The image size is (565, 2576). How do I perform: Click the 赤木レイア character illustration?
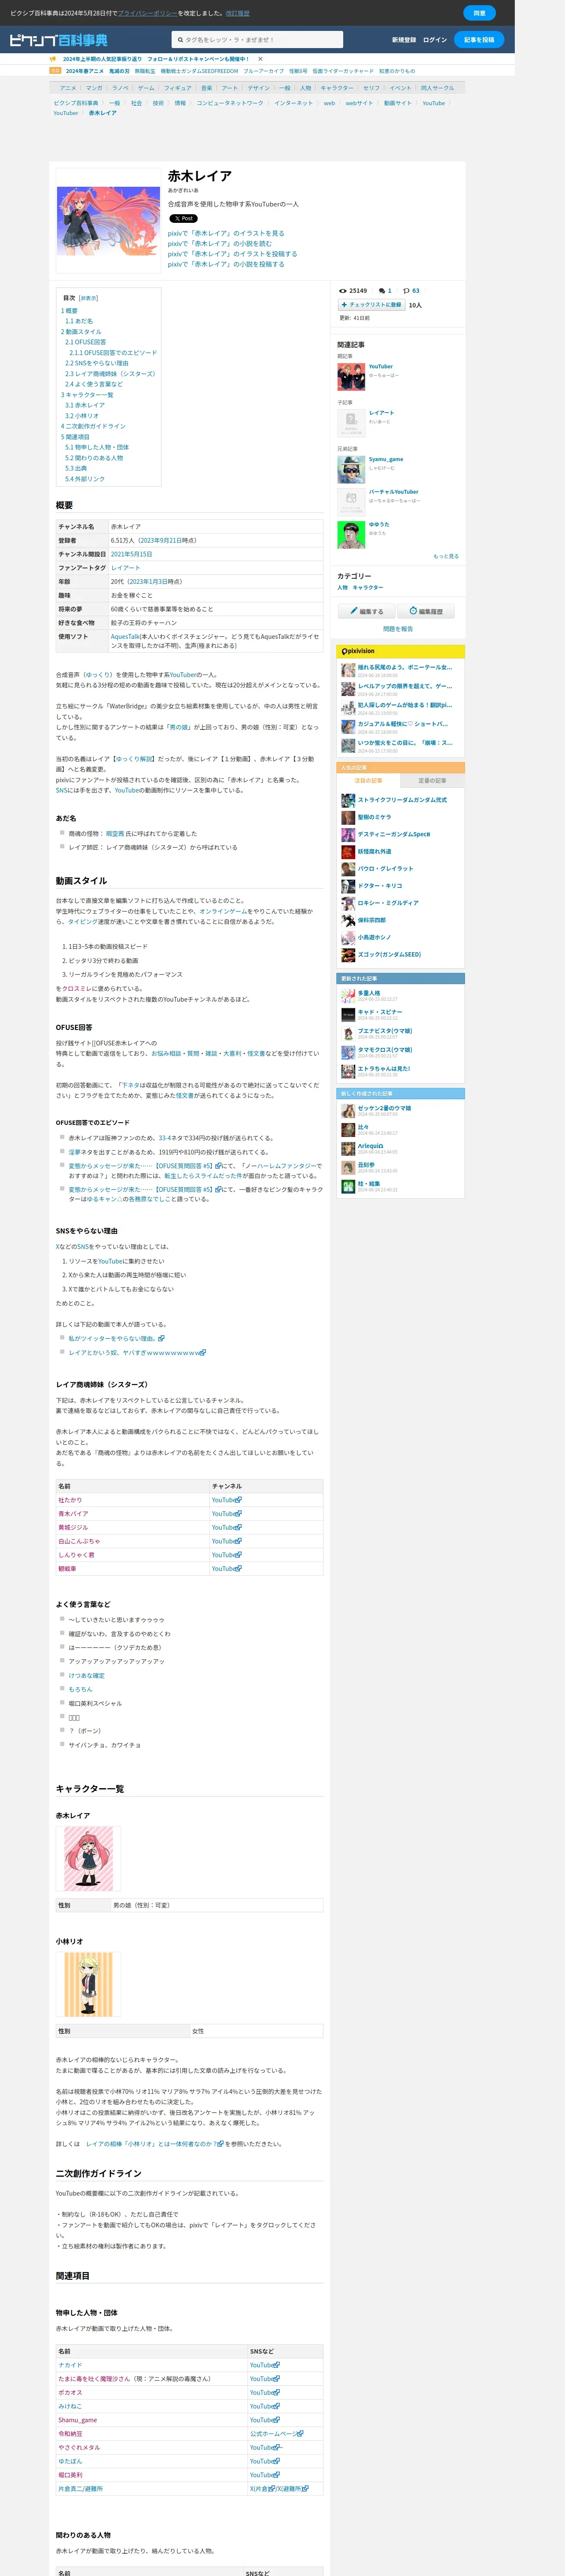click(88, 1858)
